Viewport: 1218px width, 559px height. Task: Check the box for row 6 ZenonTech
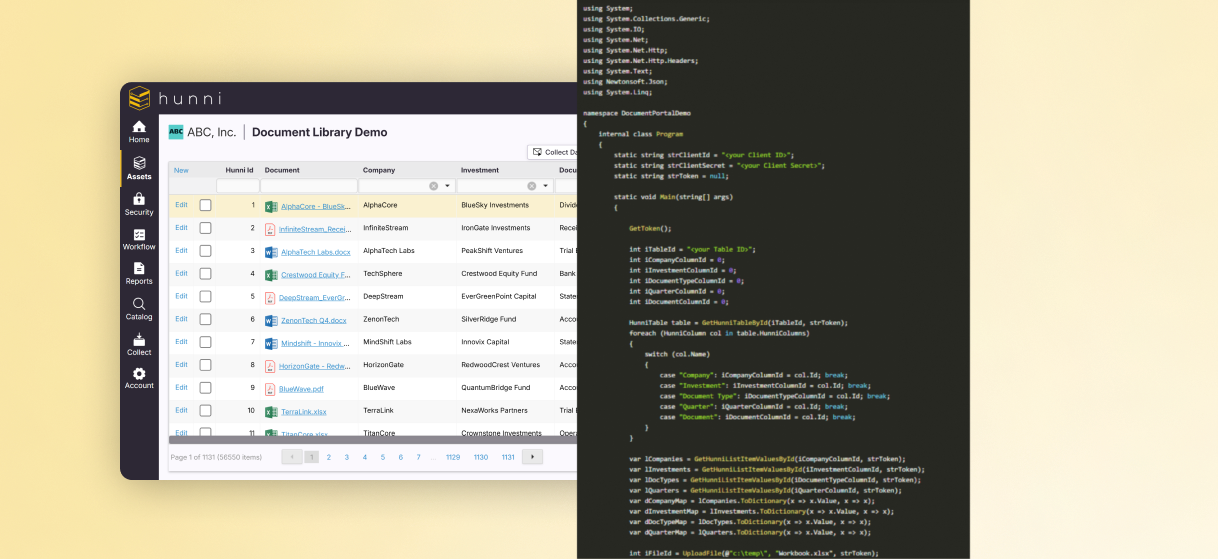205,320
